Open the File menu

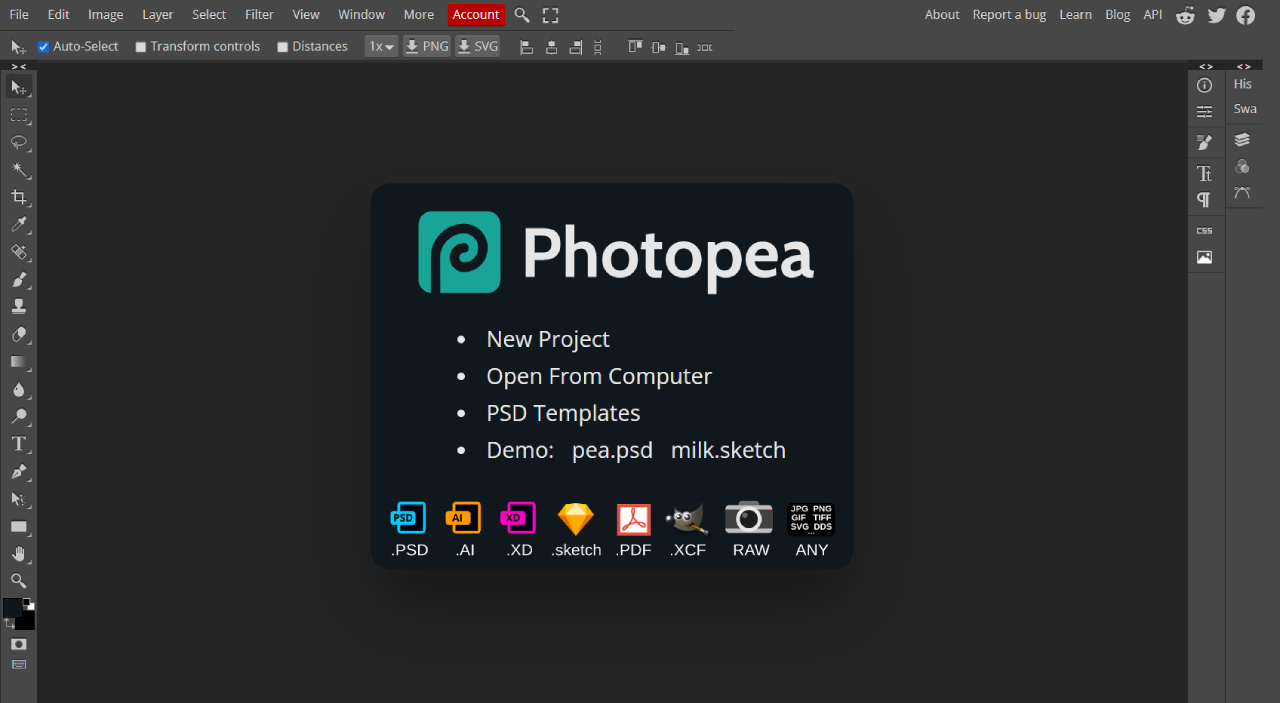point(19,15)
